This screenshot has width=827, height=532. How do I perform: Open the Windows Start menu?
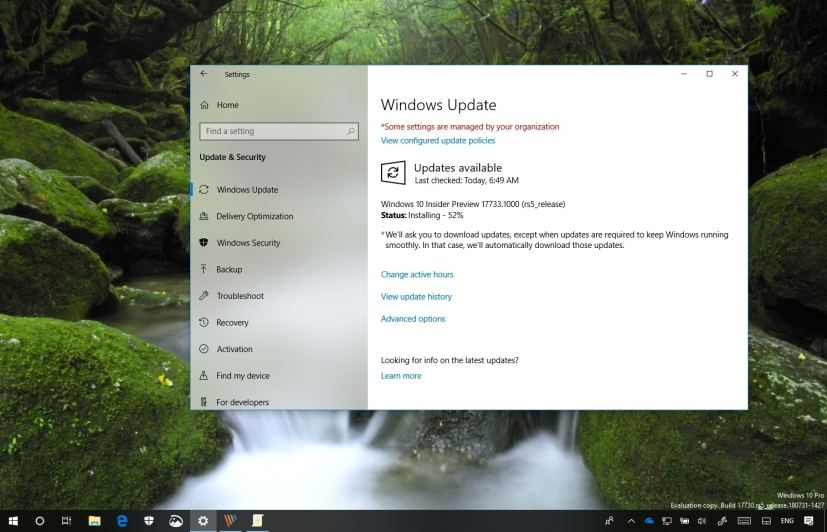13,521
